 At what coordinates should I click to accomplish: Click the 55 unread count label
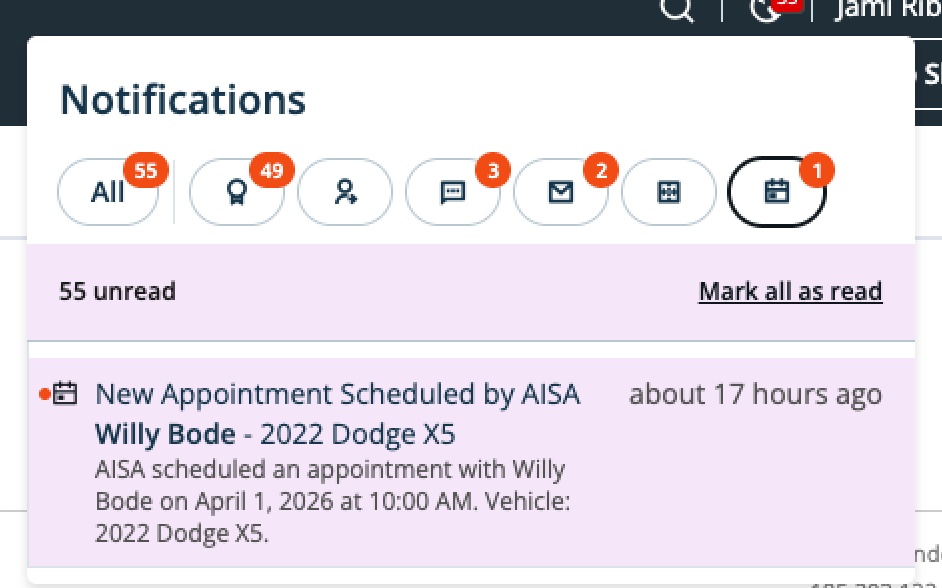(x=117, y=291)
